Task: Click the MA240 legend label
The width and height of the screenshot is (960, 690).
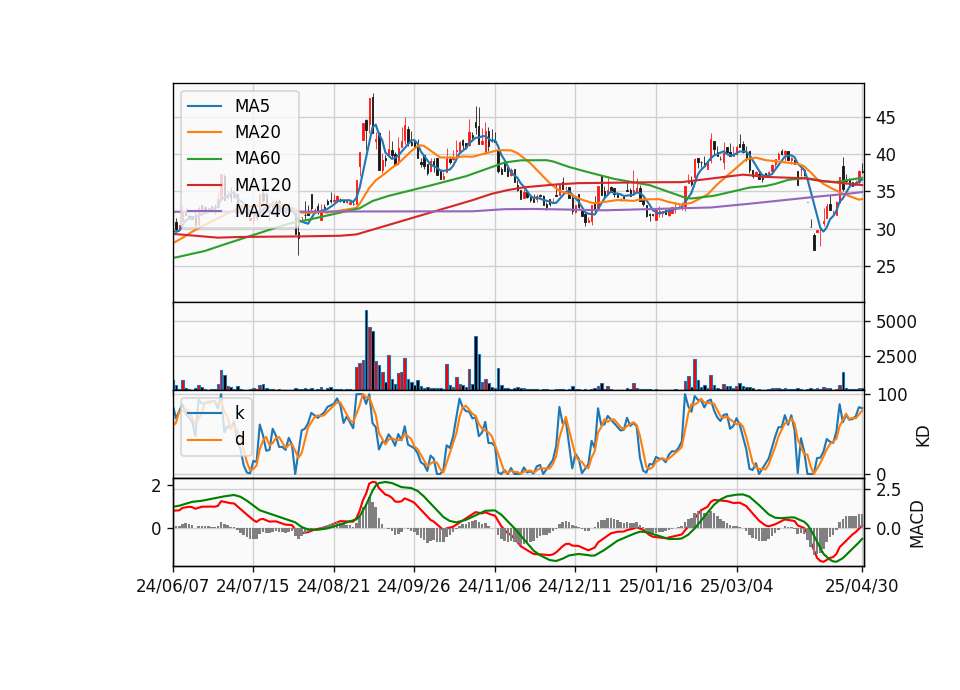Action: click(x=263, y=211)
